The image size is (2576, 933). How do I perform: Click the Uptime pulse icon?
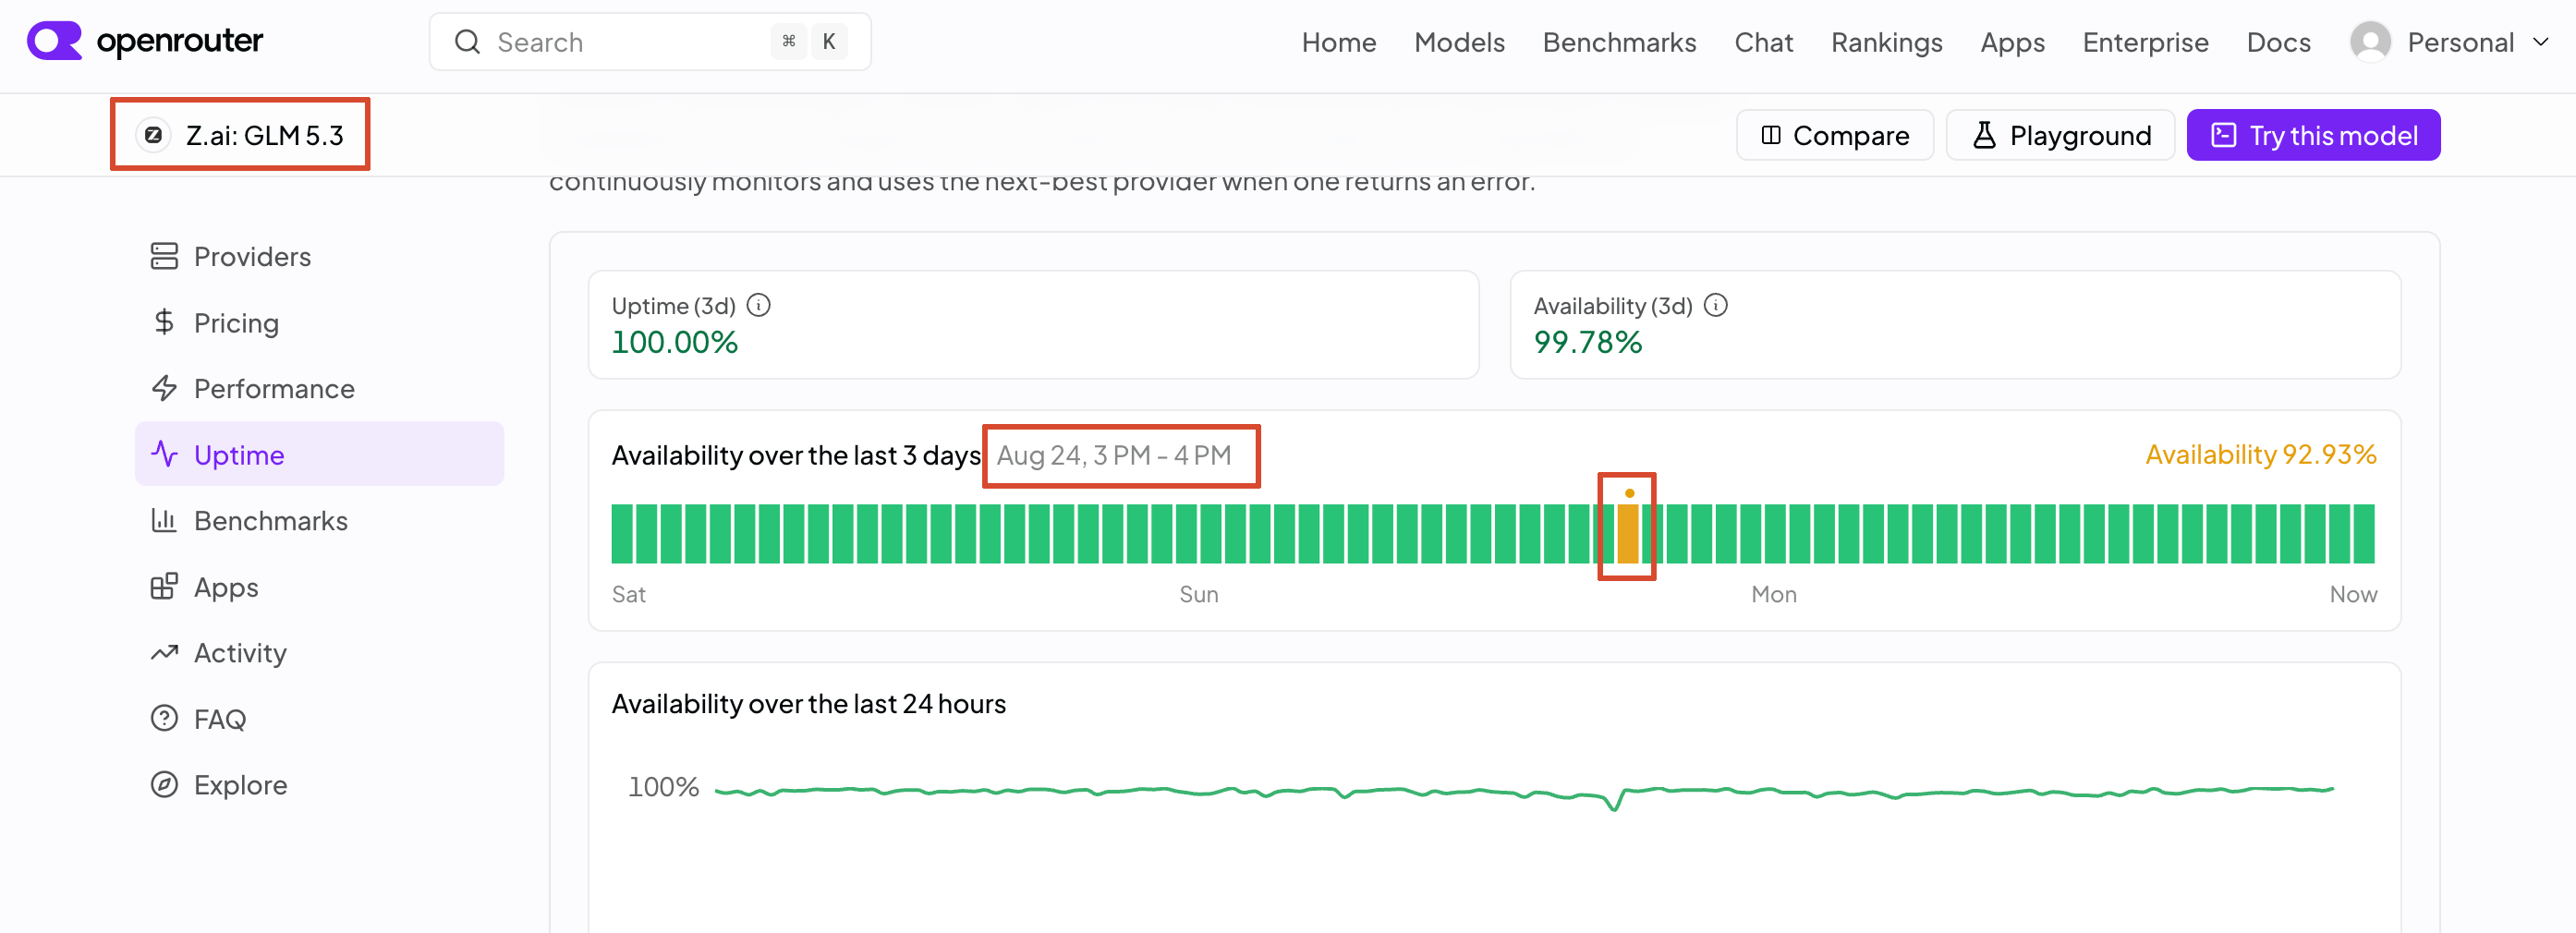(x=164, y=454)
